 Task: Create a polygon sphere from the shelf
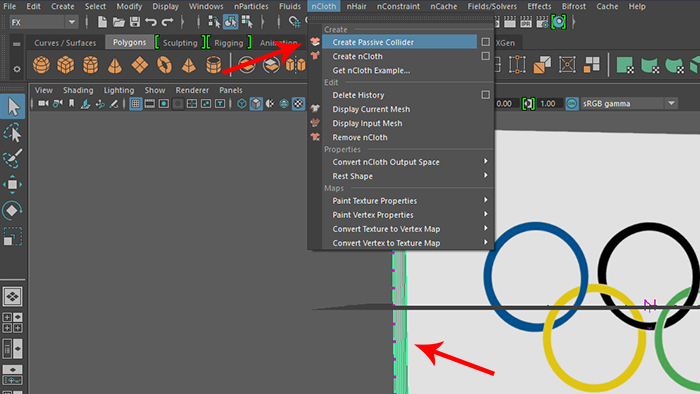[x=41, y=65]
